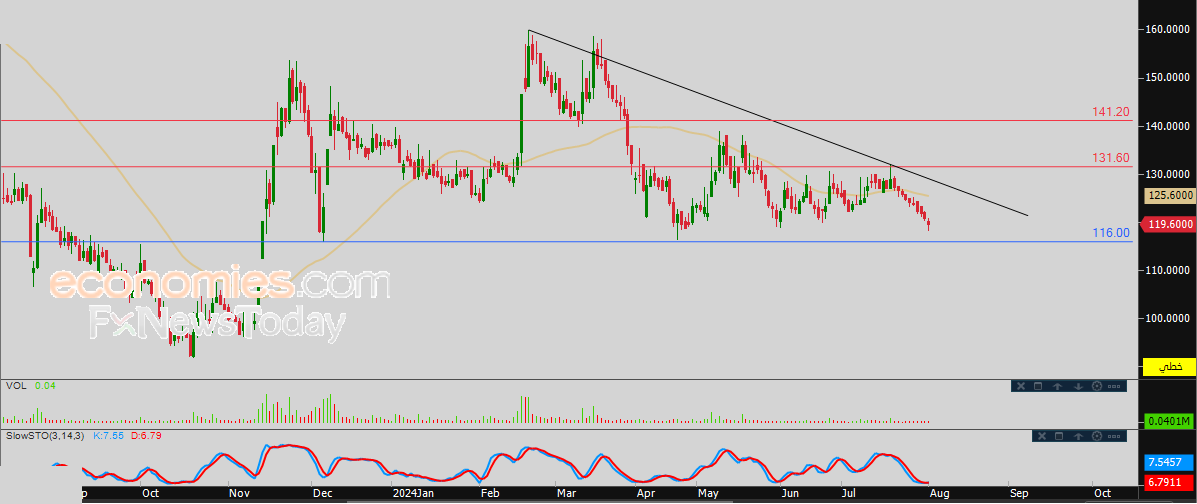This screenshot has width=1197, height=504.
Task: Click the 150.0000 price axis label
Action: (1167, 77)
